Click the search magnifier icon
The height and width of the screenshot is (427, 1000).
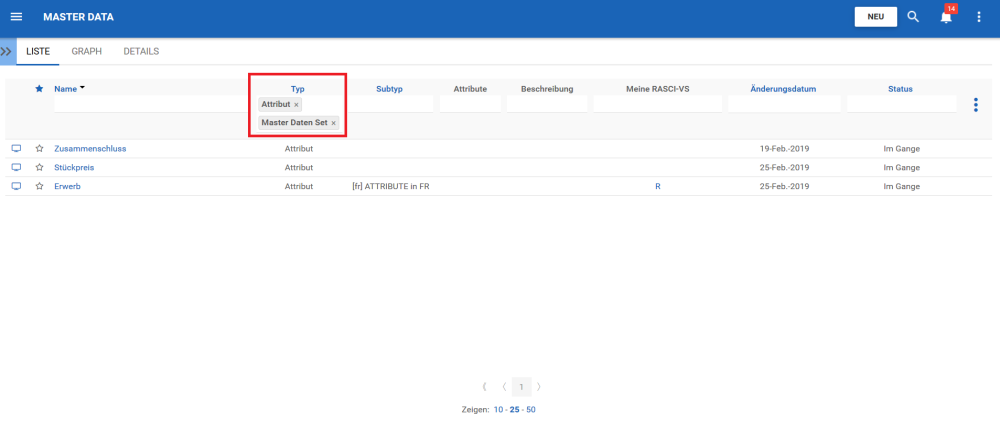click(x=913, y=17)
